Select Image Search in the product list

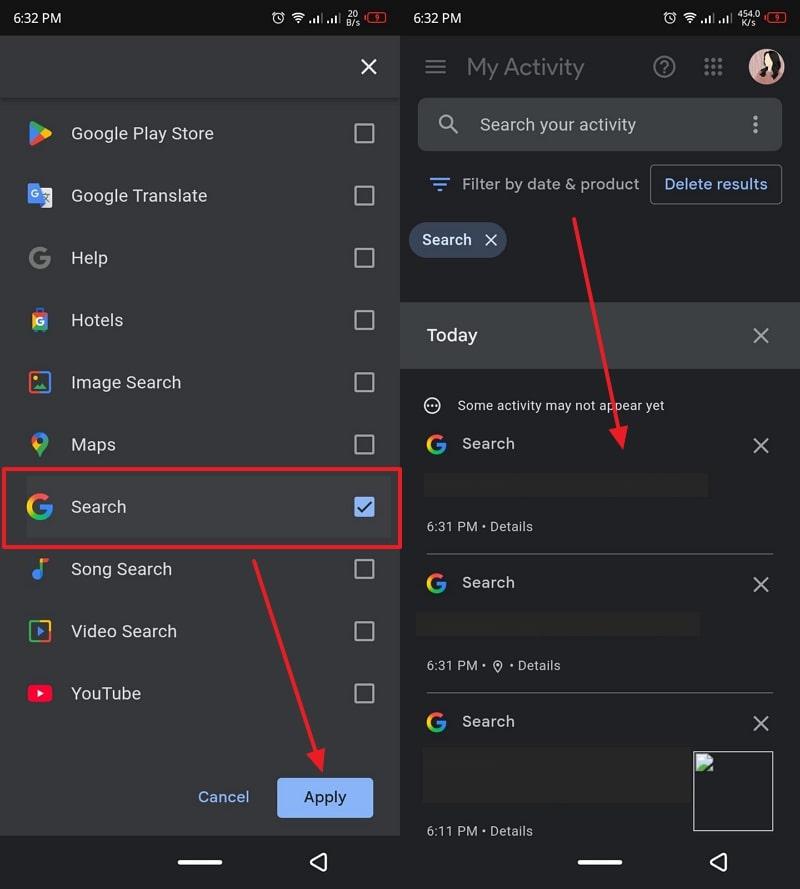pyautogui.click(x=126, y=383)
